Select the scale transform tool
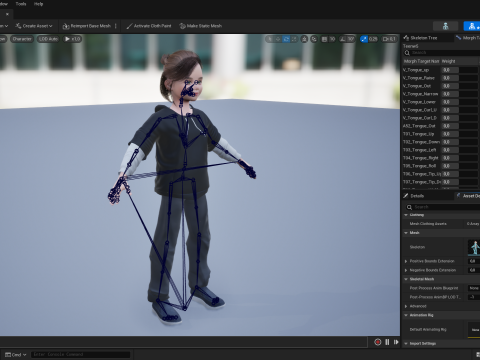The image size is (480, 360). (294, 39)
